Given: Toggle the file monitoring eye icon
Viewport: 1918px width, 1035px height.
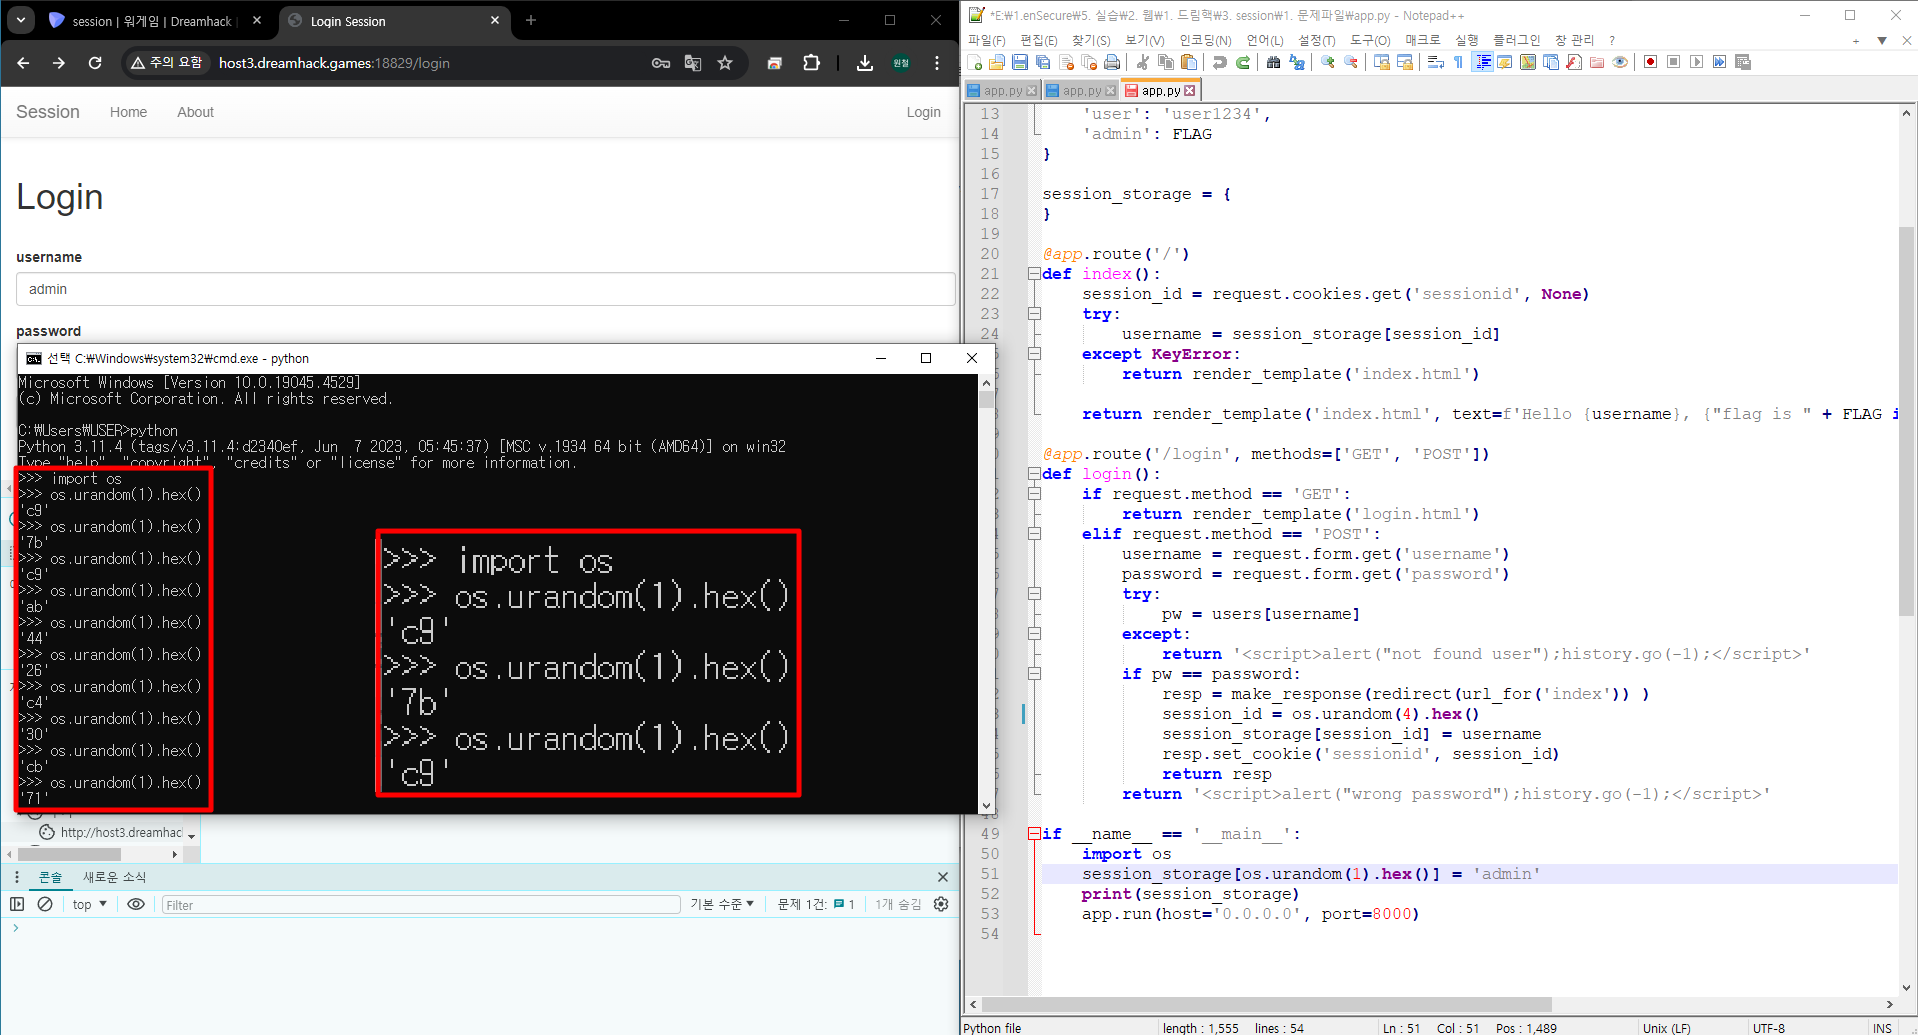Looking at the screenshot, I should [1620, 62].
